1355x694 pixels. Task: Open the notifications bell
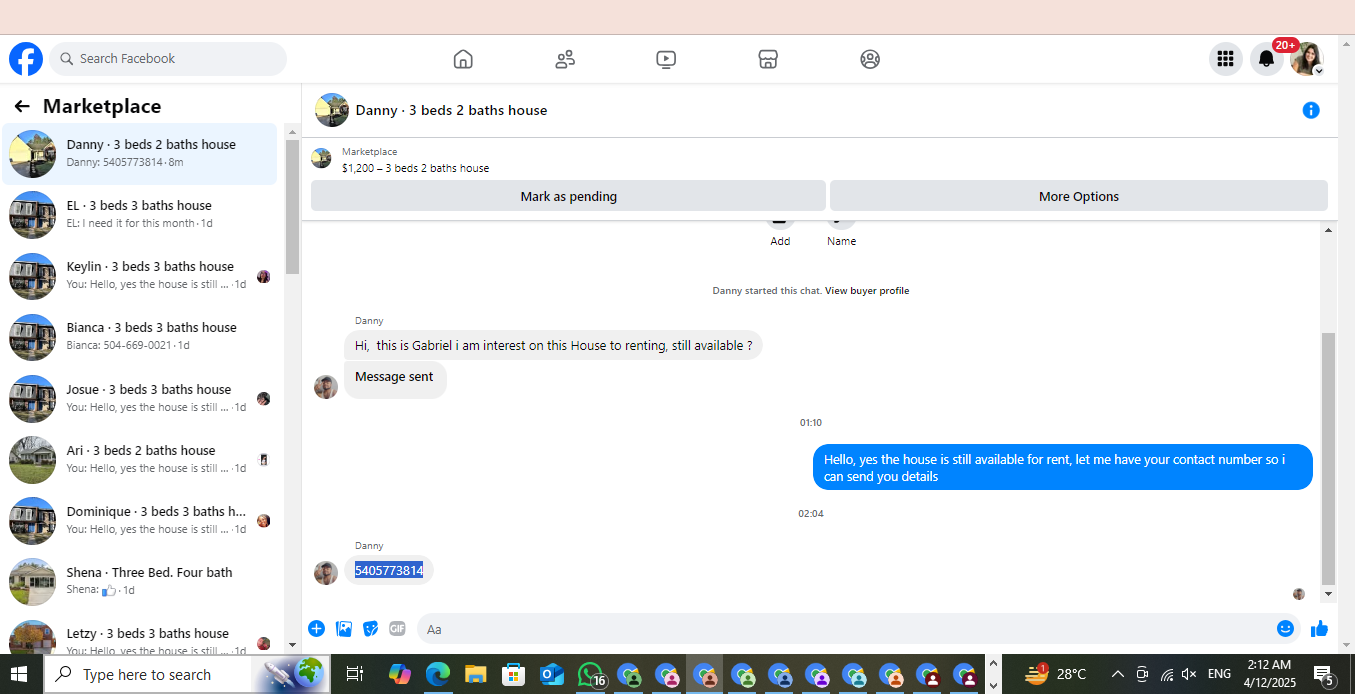point(1266,59)
